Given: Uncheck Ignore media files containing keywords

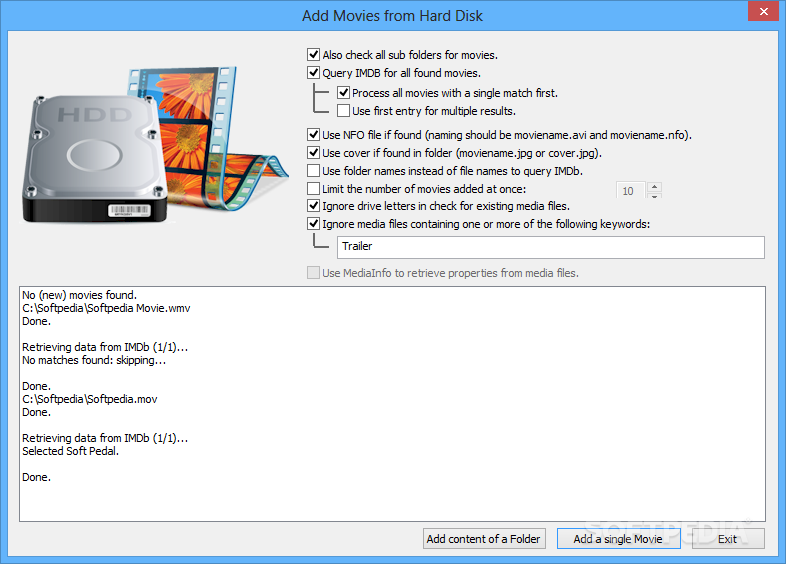Looking at the screenshot, I should 313,224.
